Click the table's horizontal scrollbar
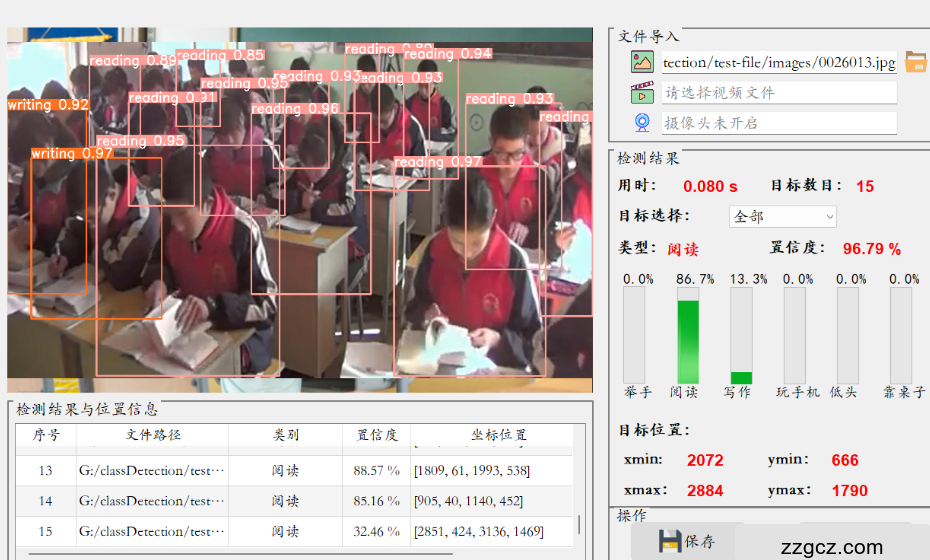 click(x=240, y=553)
